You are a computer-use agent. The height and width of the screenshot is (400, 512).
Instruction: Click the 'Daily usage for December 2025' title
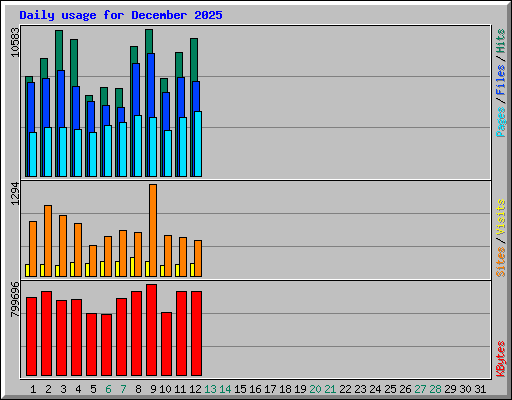[x=121, y=15]
